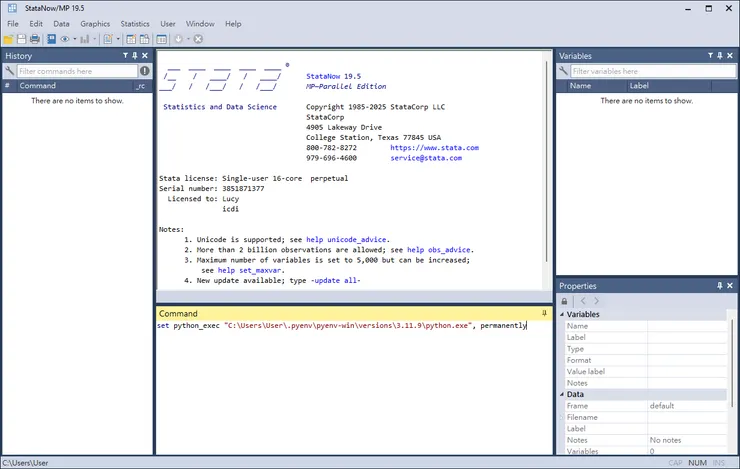
Task: Open the File menu
Action: pyautogui.click(x=13, y=24)
